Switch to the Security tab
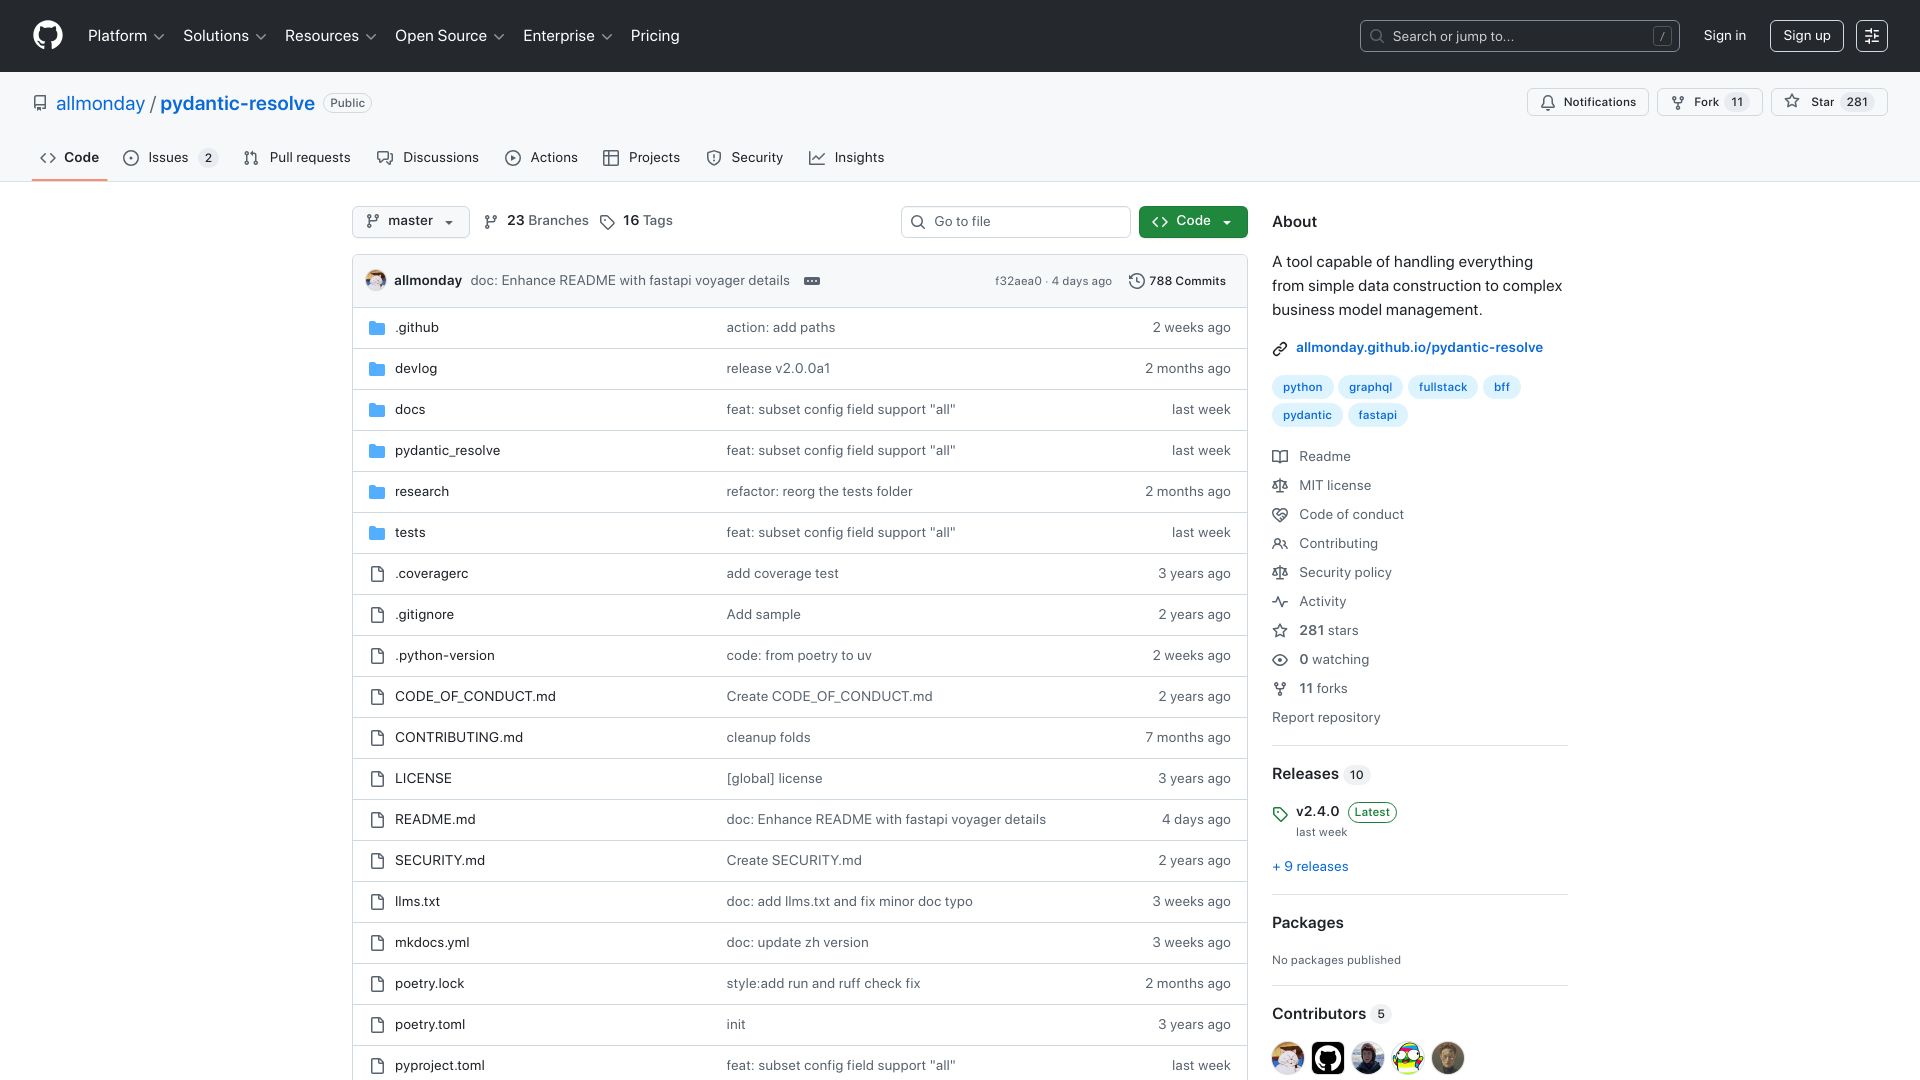The width and height of the screenshot is (1920, 1080). coord(744,158)
